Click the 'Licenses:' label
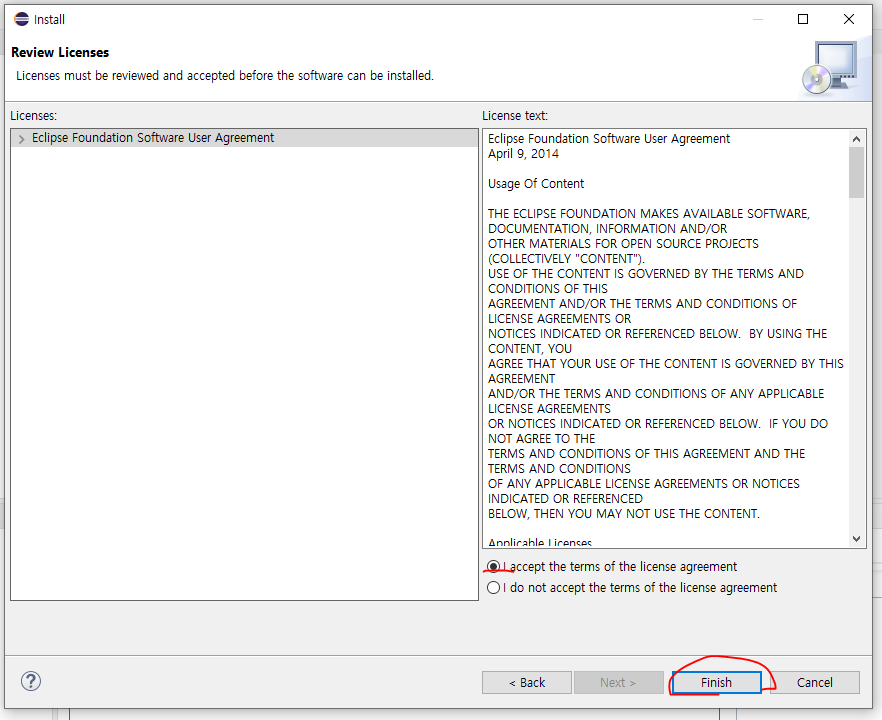 (x=34, y=116)
